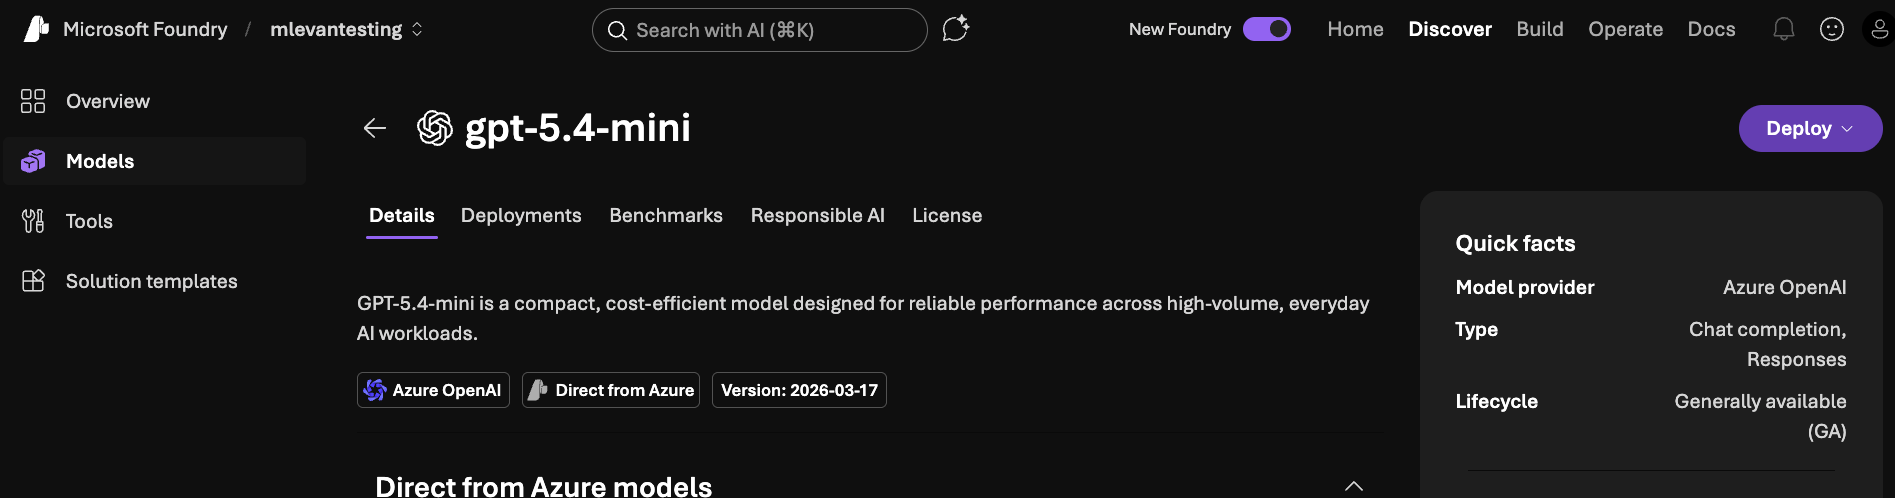The height and width of the screenshot is (498, 1895).
Task: Click the Overview grid icon
Action: (x=33, y=101)
